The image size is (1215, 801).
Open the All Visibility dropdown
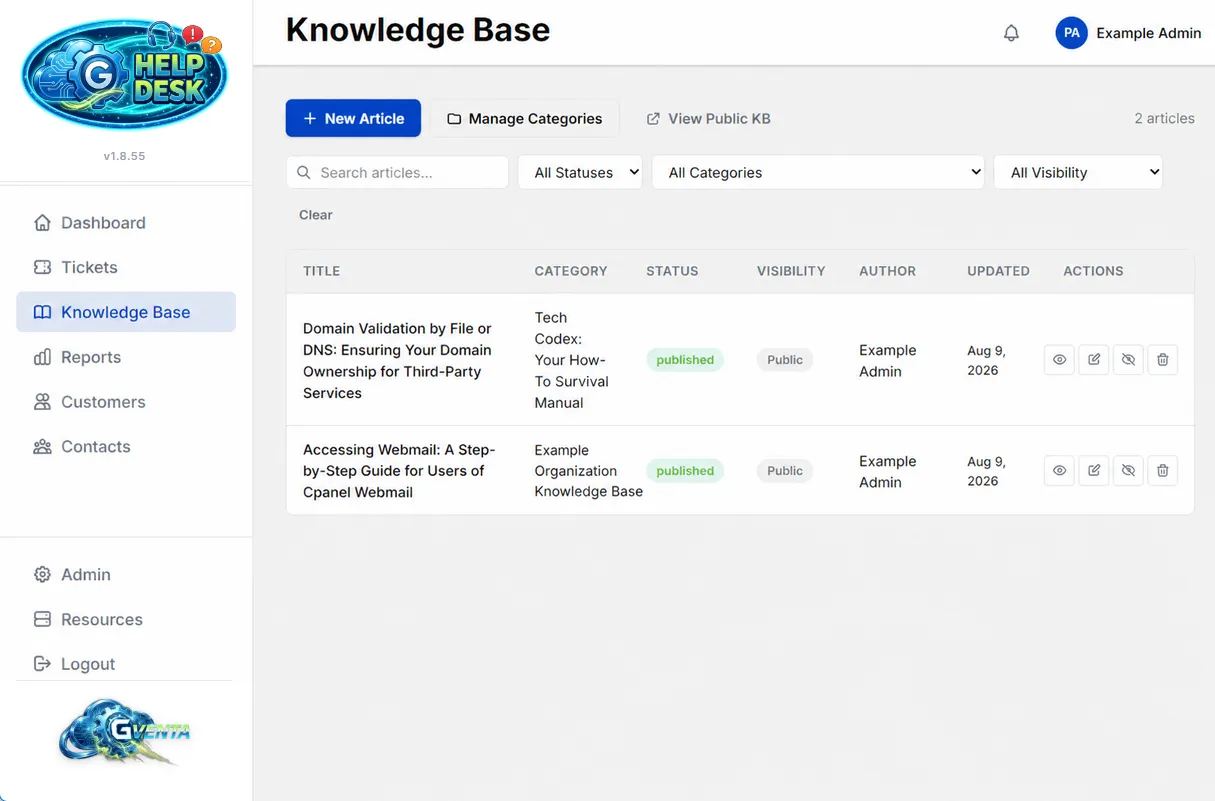coord(1078,172)
